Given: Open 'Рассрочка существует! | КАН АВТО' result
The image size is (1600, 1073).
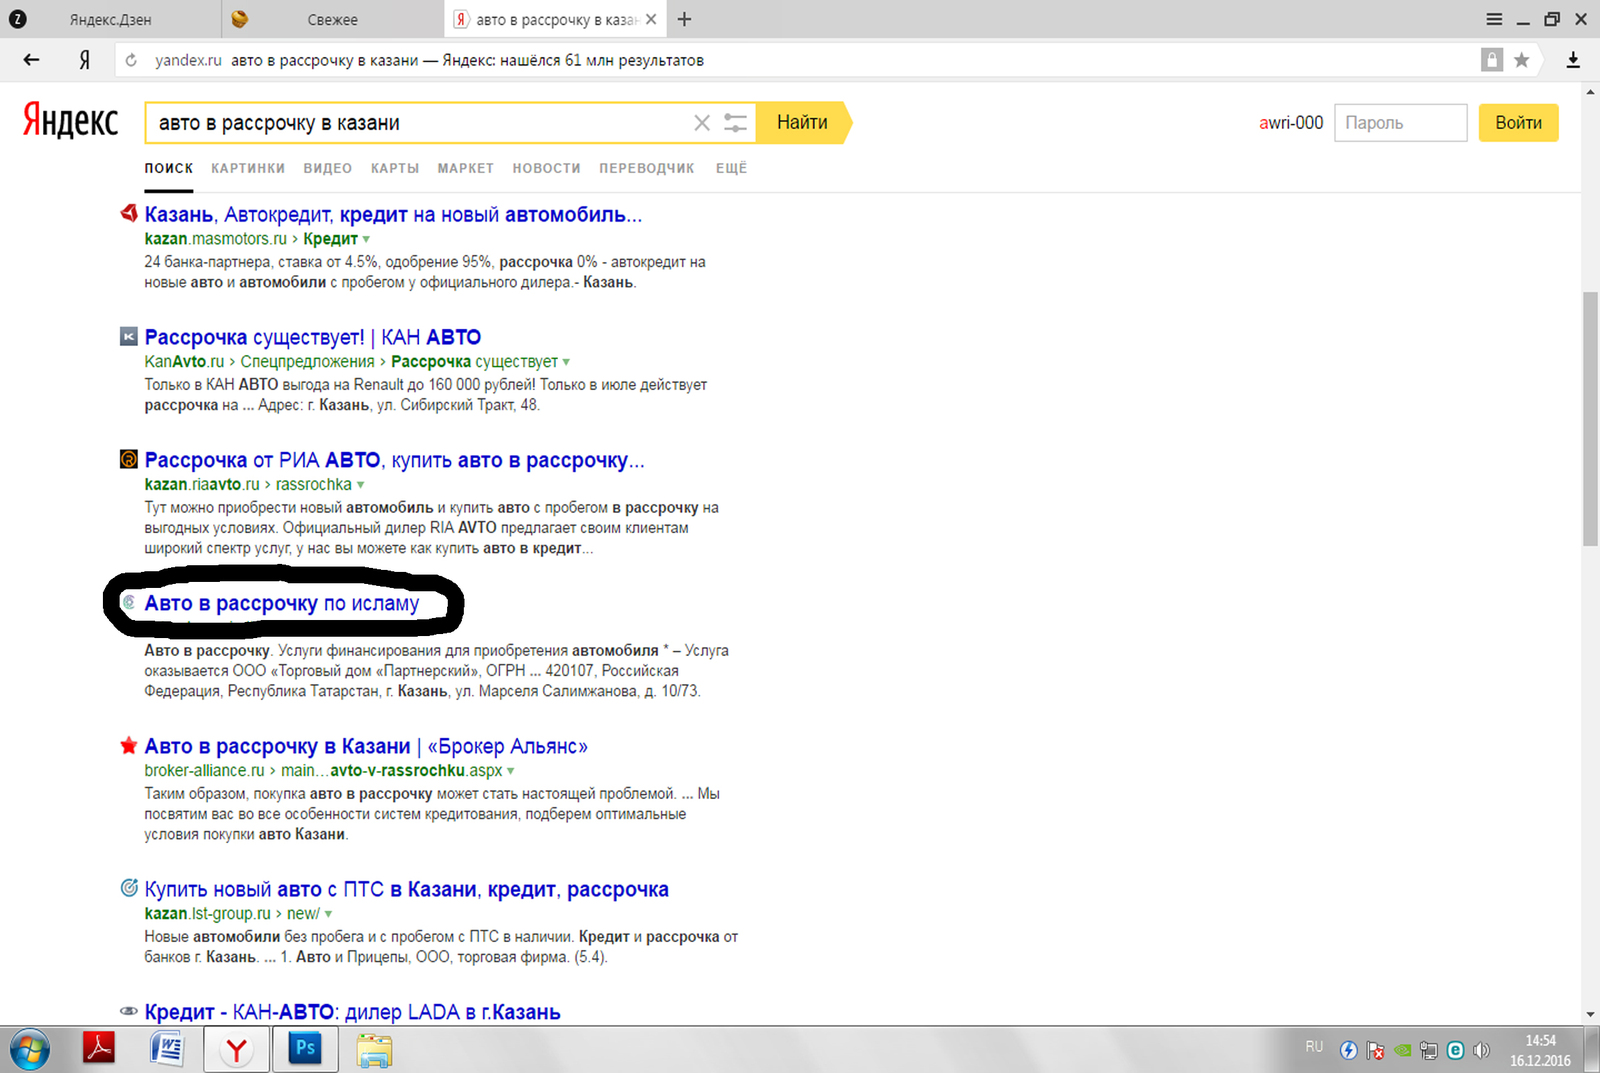Looking at the screenshot, I should click(313, 337).
